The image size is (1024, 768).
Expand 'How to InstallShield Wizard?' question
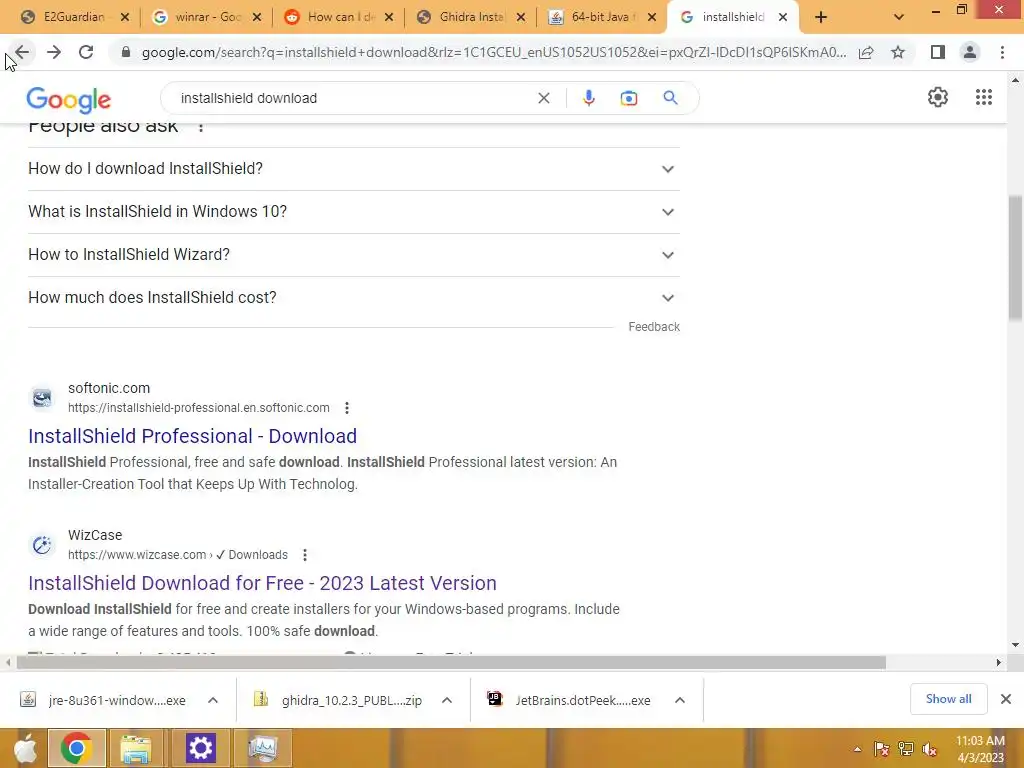354,255
